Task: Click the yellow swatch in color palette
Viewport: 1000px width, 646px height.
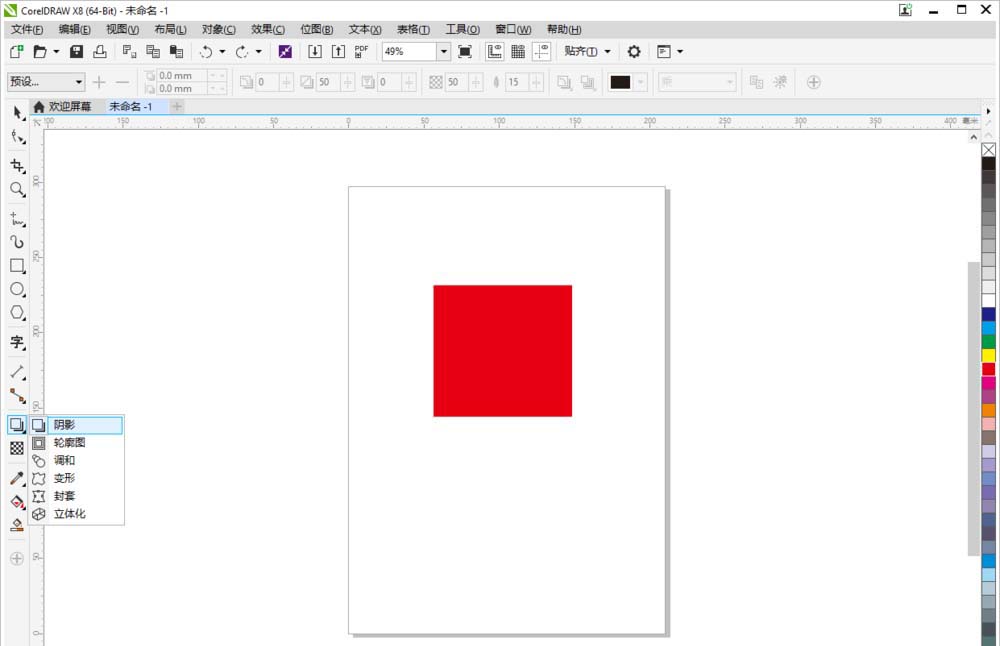Action: [x=988, y=355]
